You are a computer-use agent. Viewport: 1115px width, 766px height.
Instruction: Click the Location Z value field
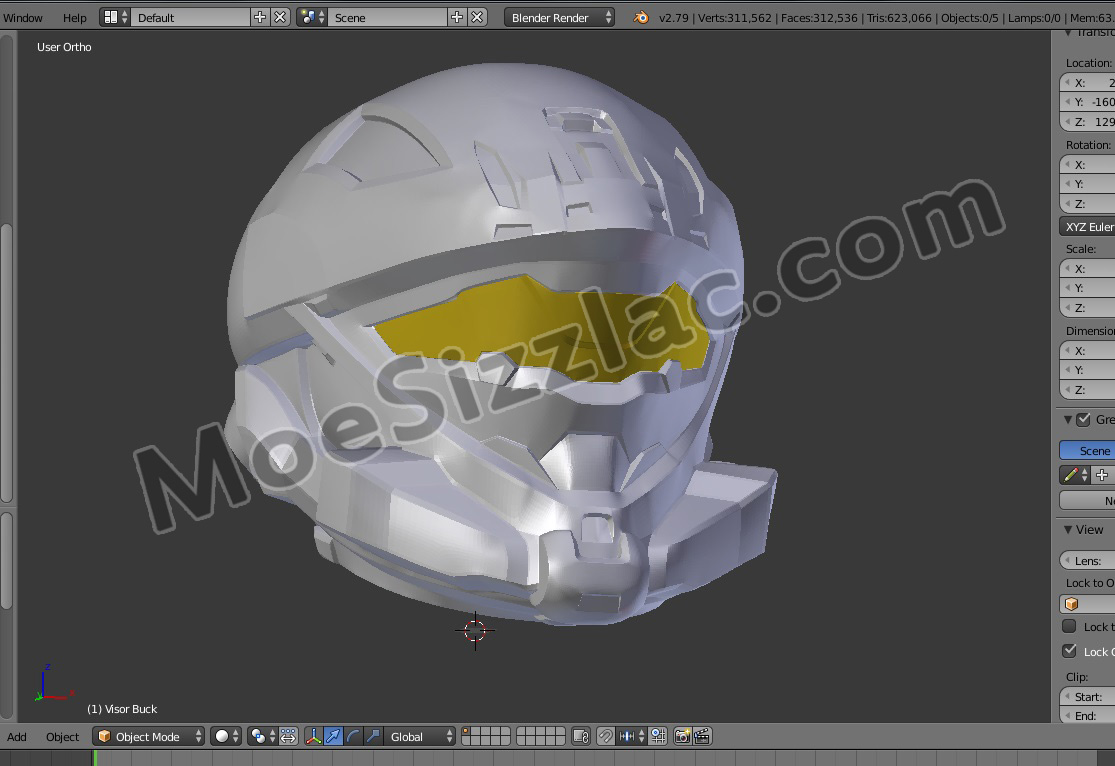click(1087, 122)
